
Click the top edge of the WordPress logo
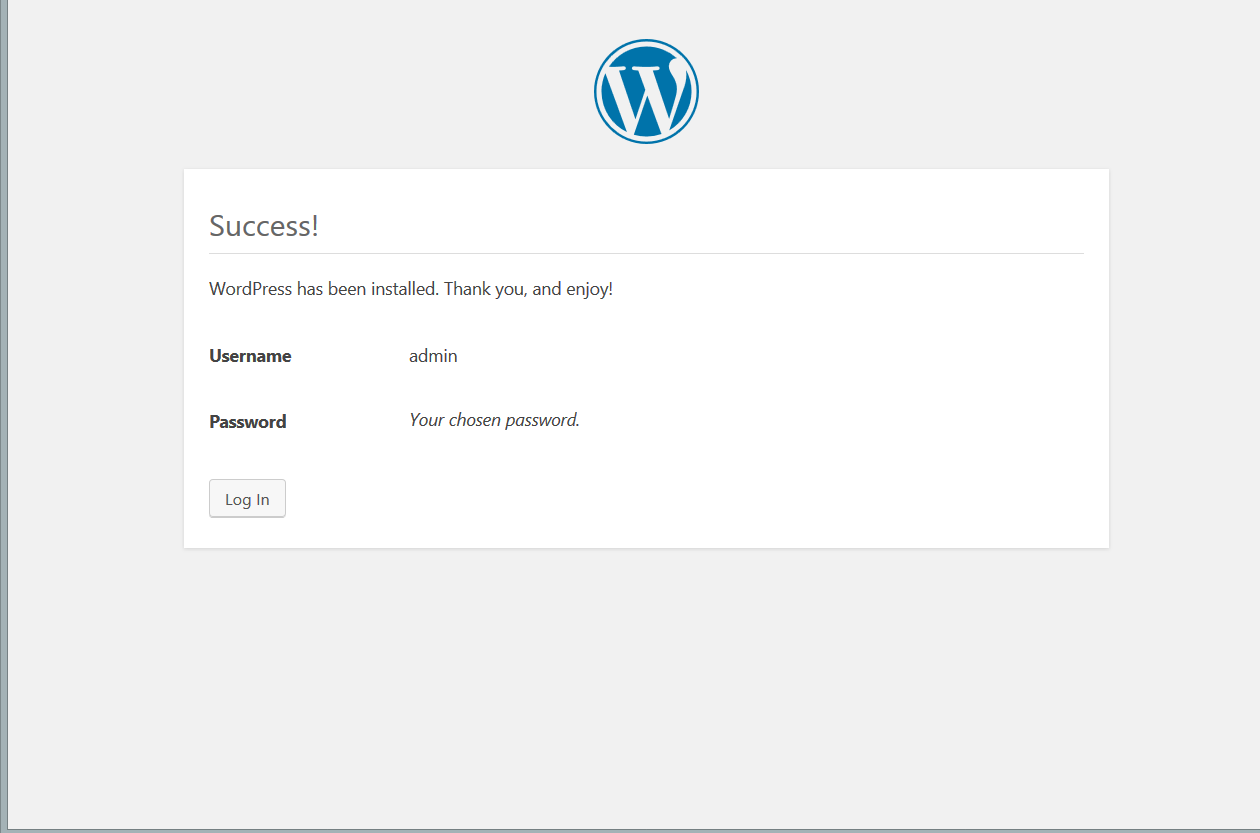(x=646, y=42)
